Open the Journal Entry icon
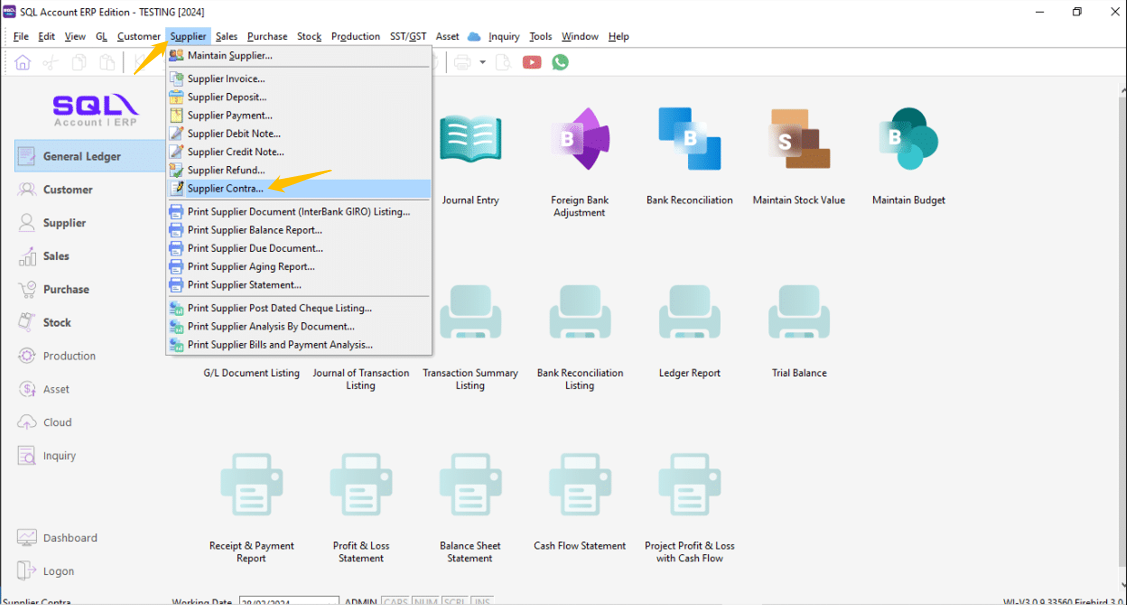The height and width of the screenshot is (605, 1127). [x=470, y=140]
